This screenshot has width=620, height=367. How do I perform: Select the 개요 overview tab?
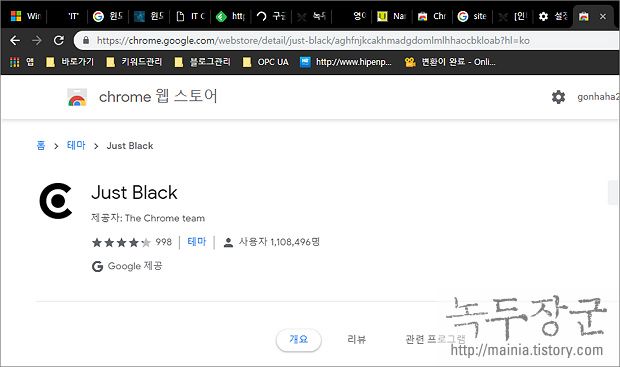(x=299, y=339)
